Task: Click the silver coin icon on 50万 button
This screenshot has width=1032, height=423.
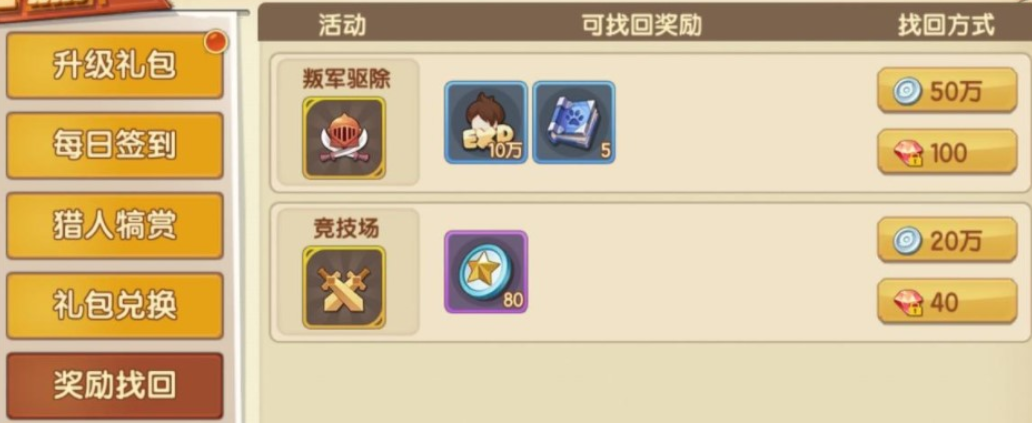Action: point(908,92)
